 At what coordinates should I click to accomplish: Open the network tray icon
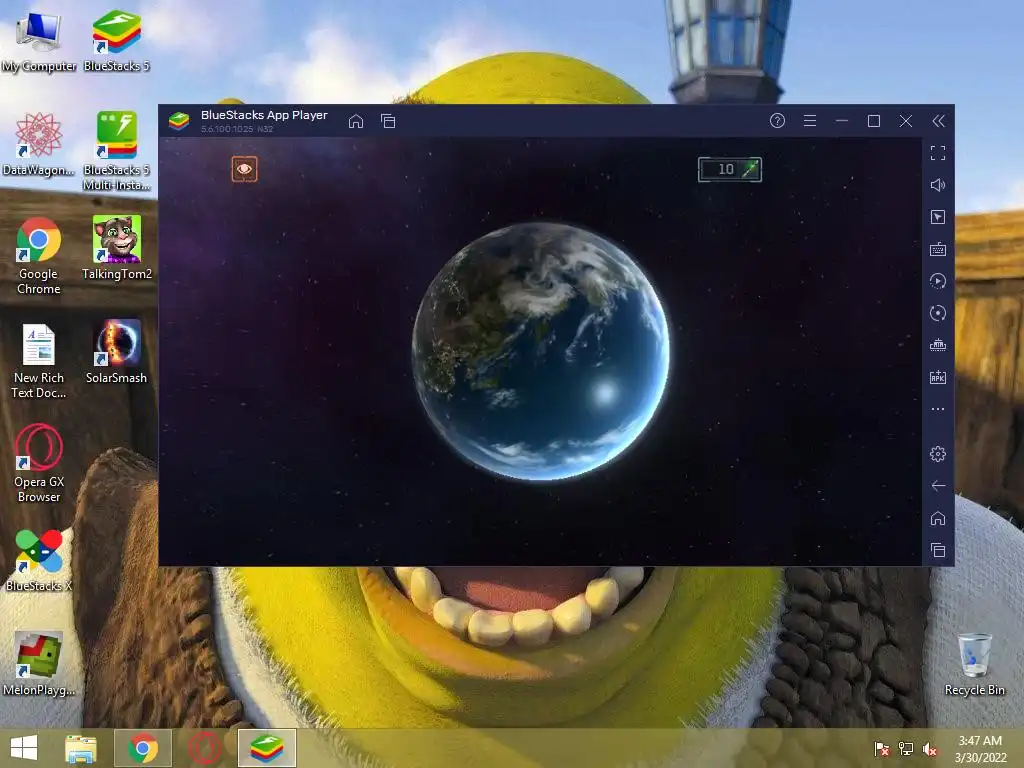[906, 748]
